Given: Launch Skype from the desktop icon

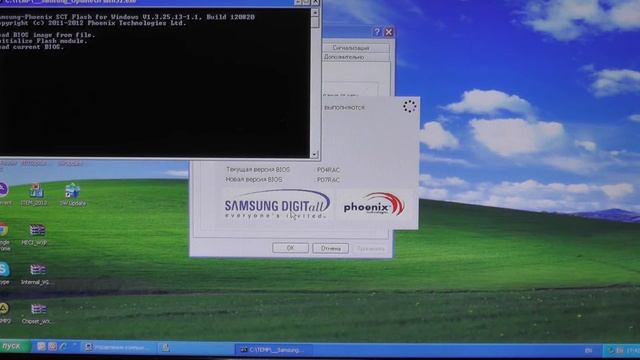Looking at the screenshot, I should [4, 273].
